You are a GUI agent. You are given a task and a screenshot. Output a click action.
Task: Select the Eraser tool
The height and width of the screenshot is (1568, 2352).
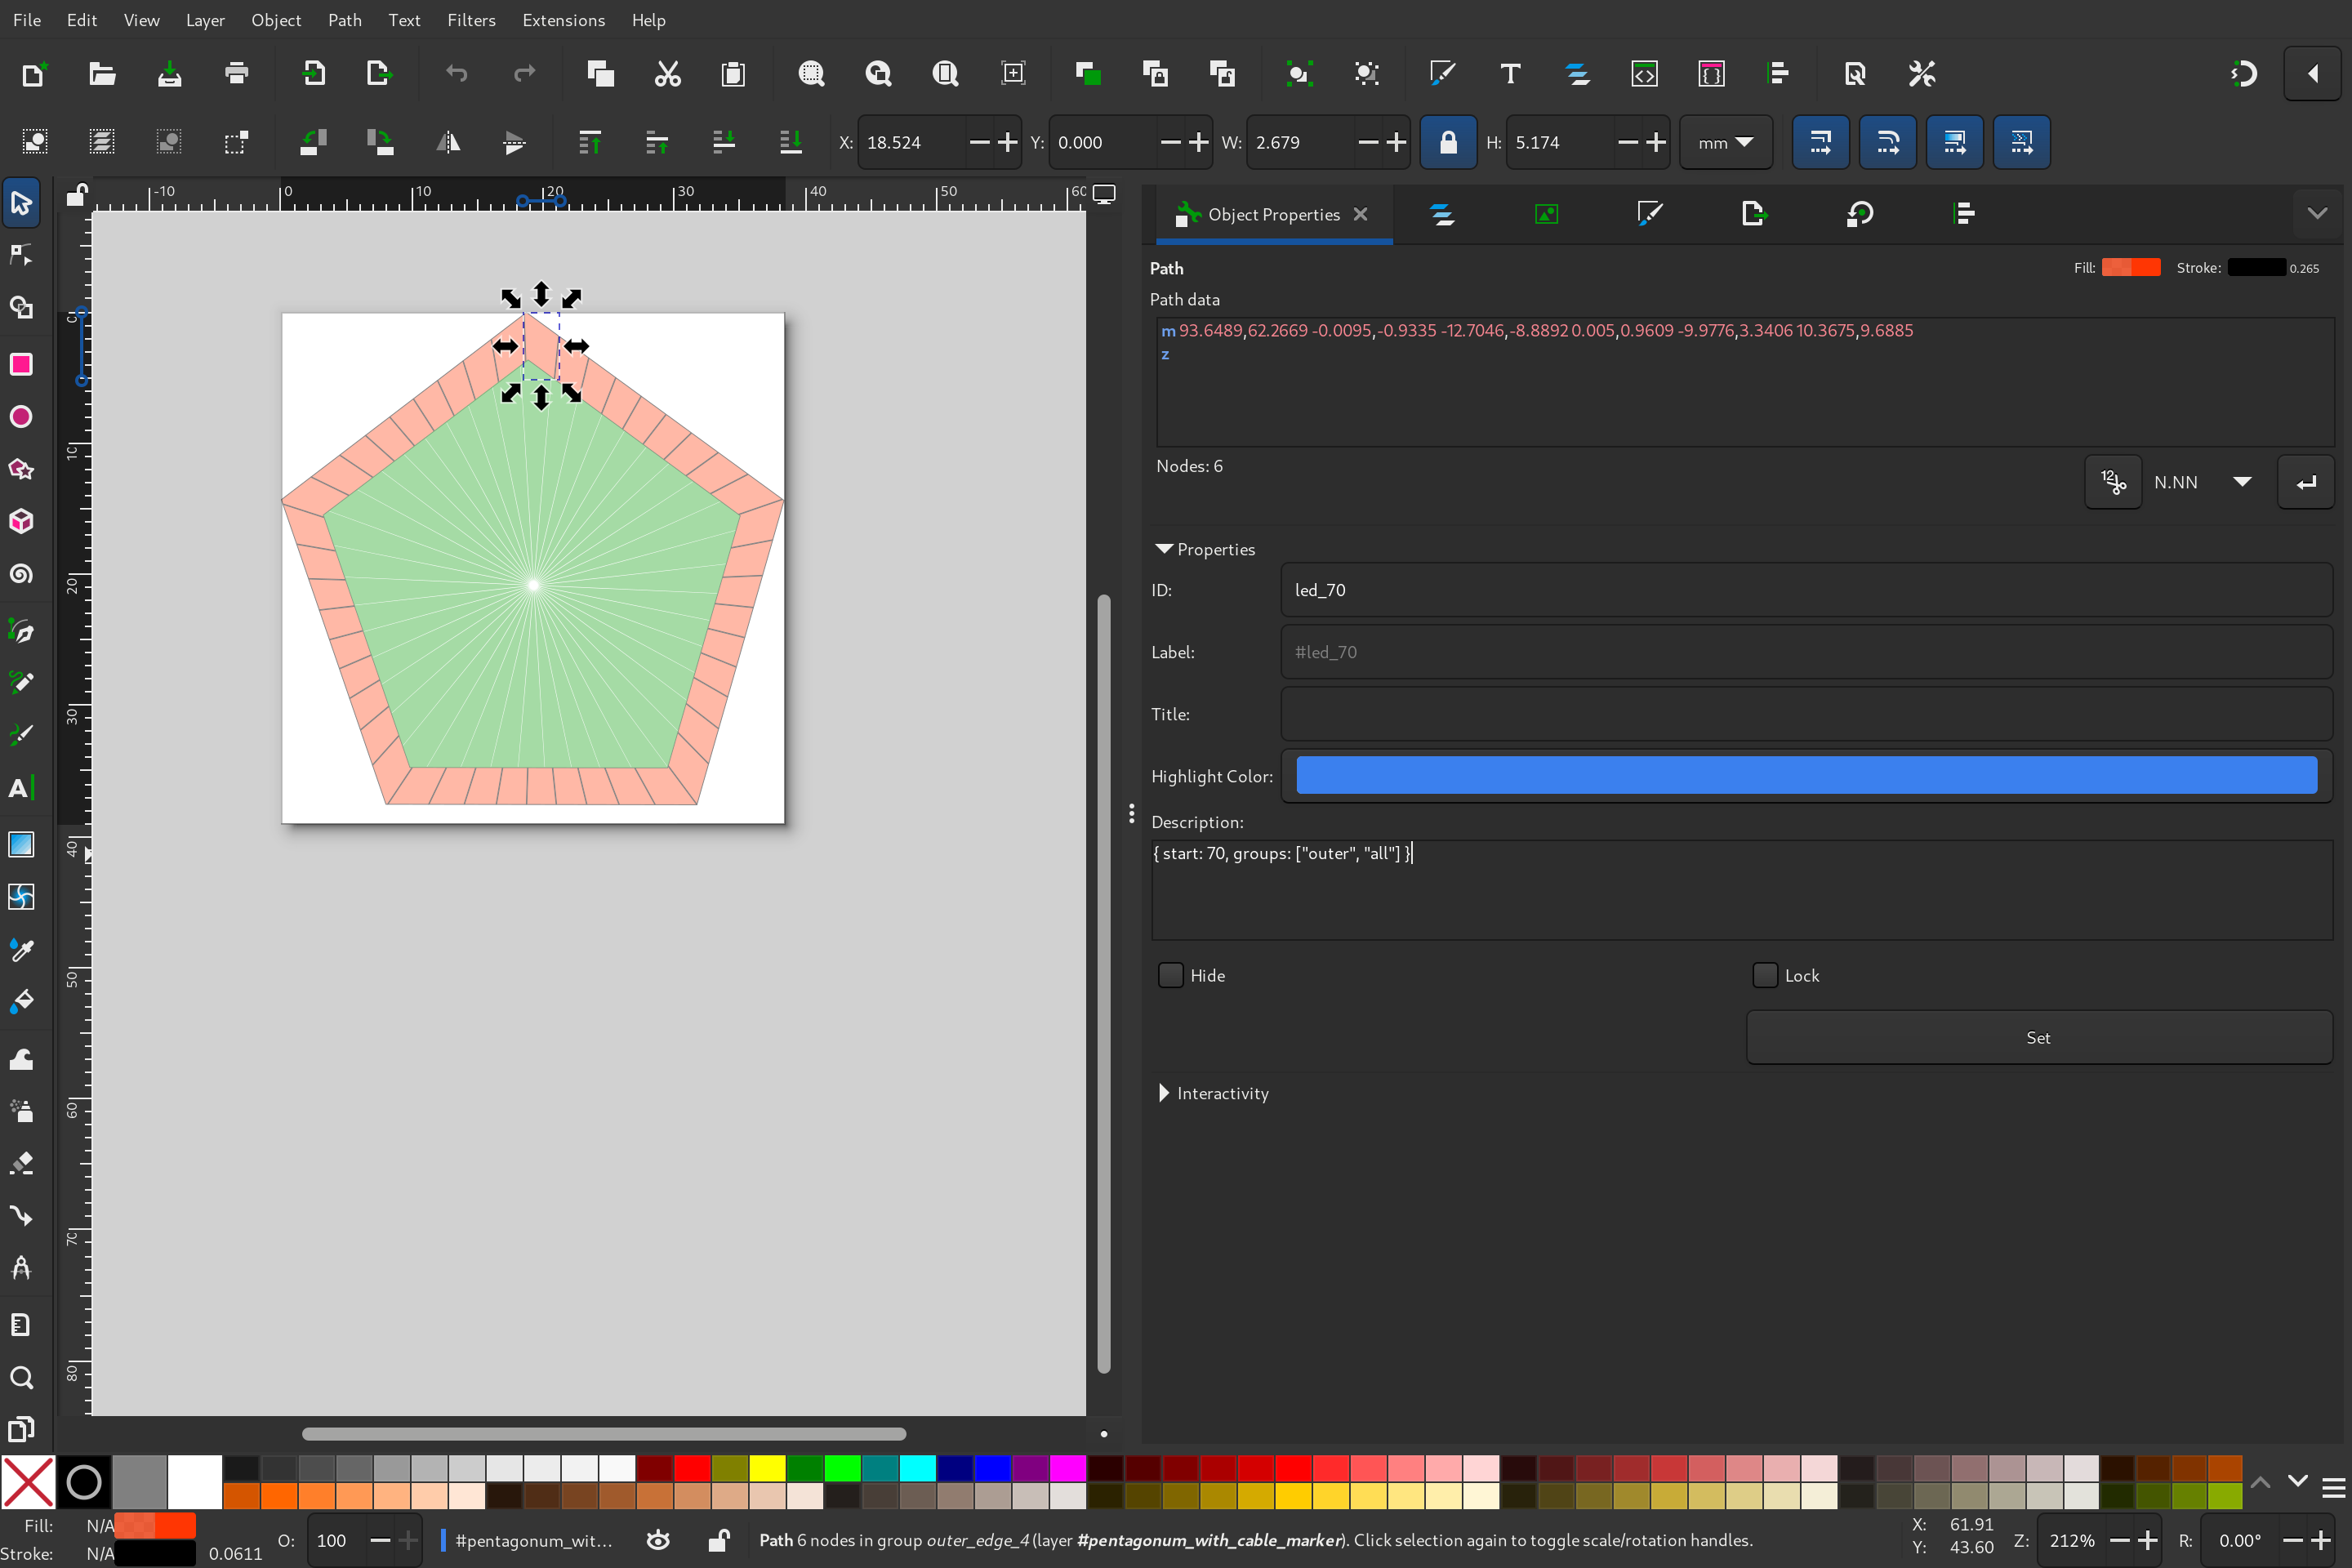click(21, 1163)
